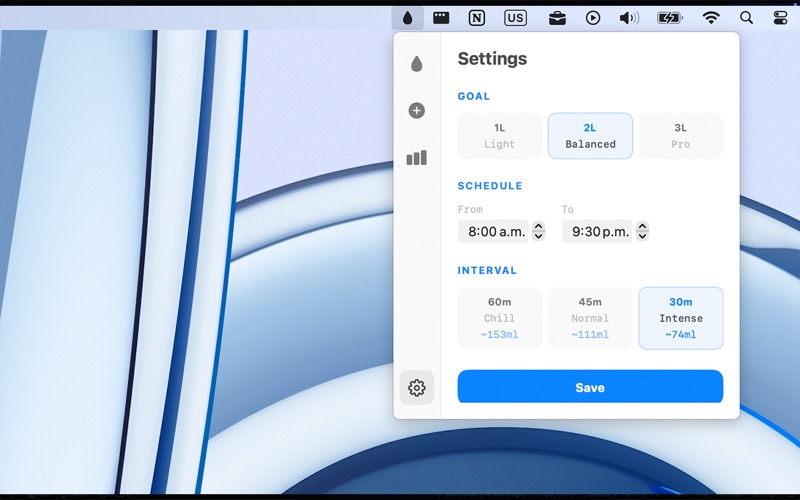Click the "To" schedule label

pyautogui.click(x=568, y=209)
